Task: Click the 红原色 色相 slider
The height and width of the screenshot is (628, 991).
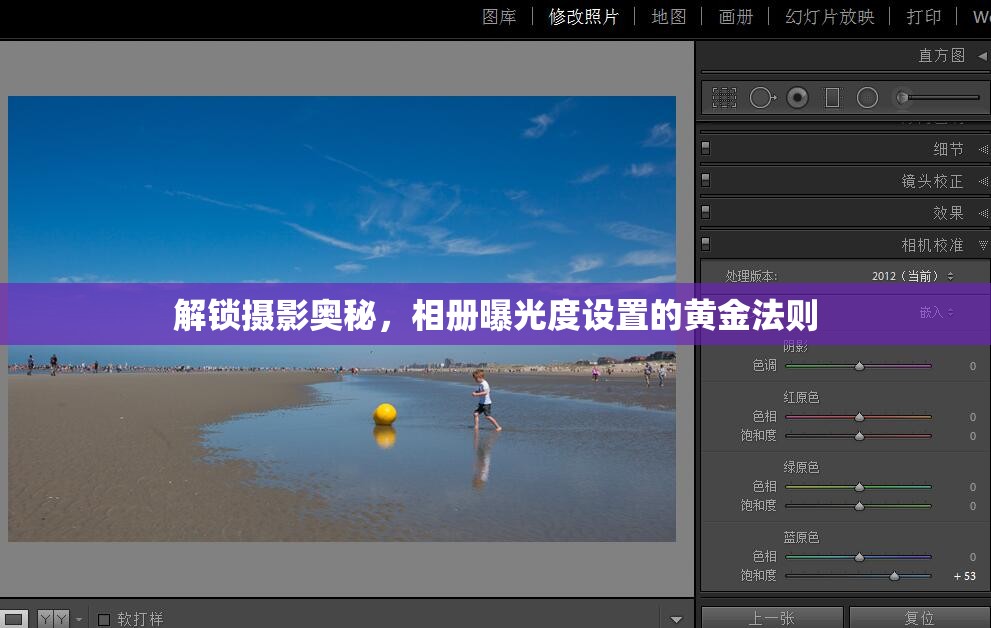Action: 858,417
